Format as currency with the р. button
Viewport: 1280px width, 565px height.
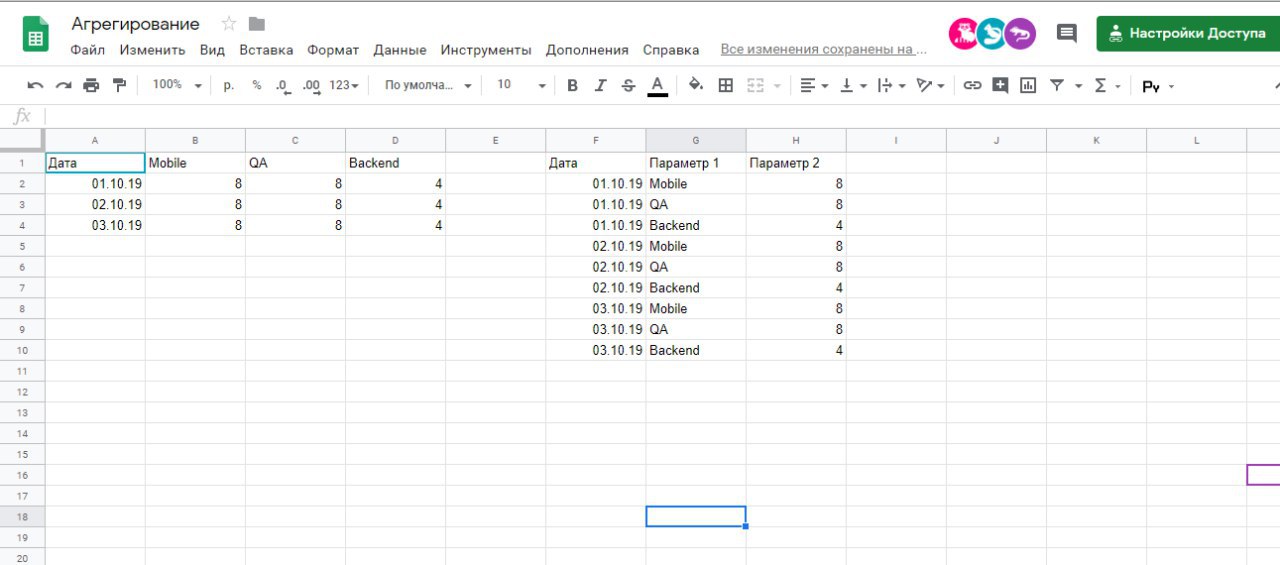click(229, 86)
